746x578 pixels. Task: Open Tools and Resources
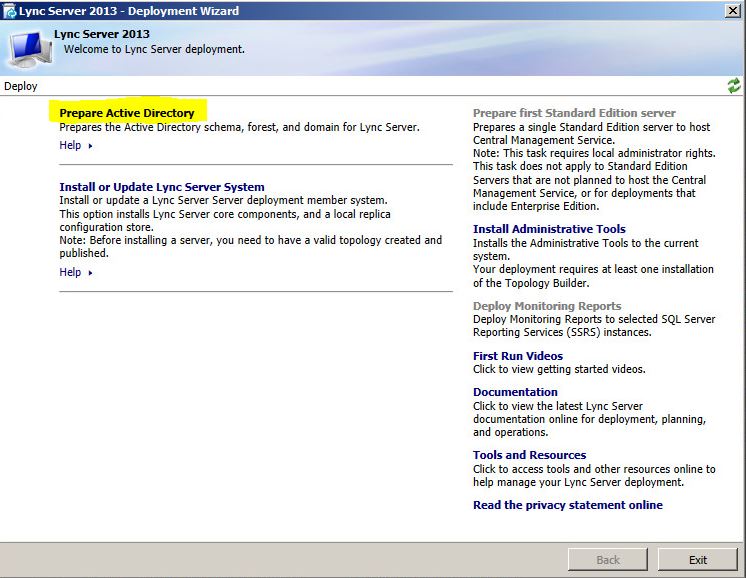pyautogui.click(x=530, y=455)
